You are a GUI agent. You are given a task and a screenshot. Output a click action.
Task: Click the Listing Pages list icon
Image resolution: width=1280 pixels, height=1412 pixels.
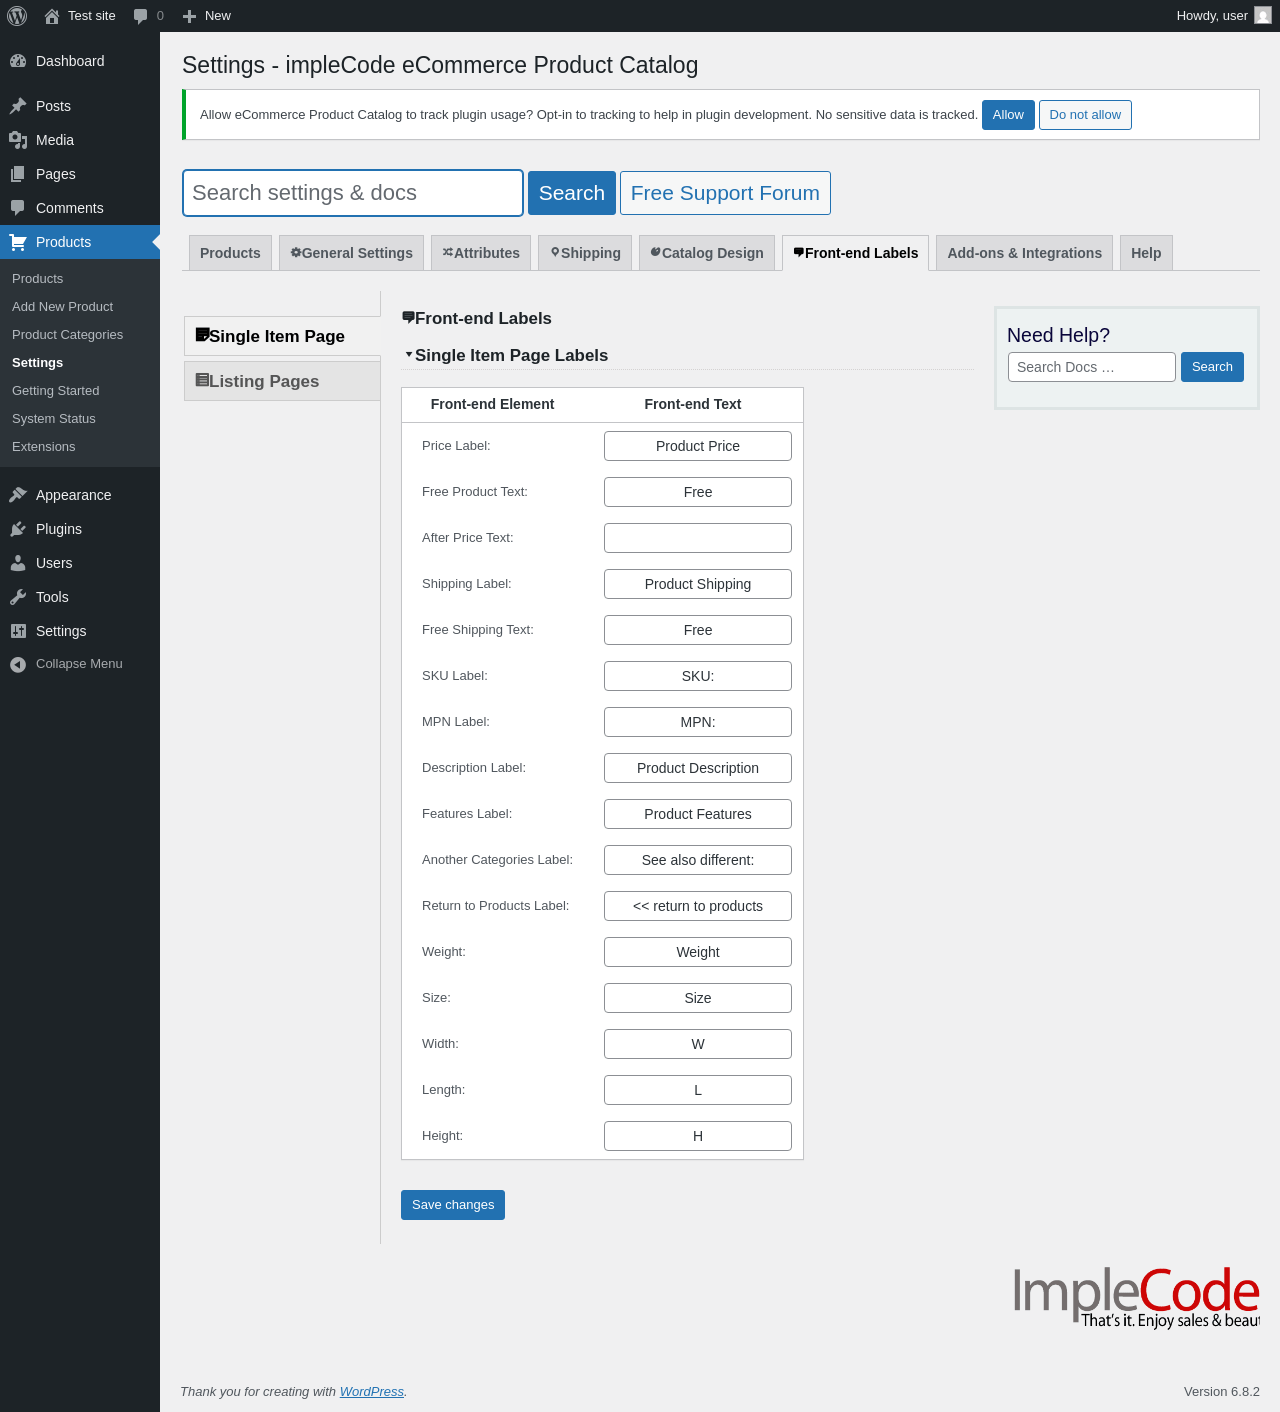pos(202,379)
